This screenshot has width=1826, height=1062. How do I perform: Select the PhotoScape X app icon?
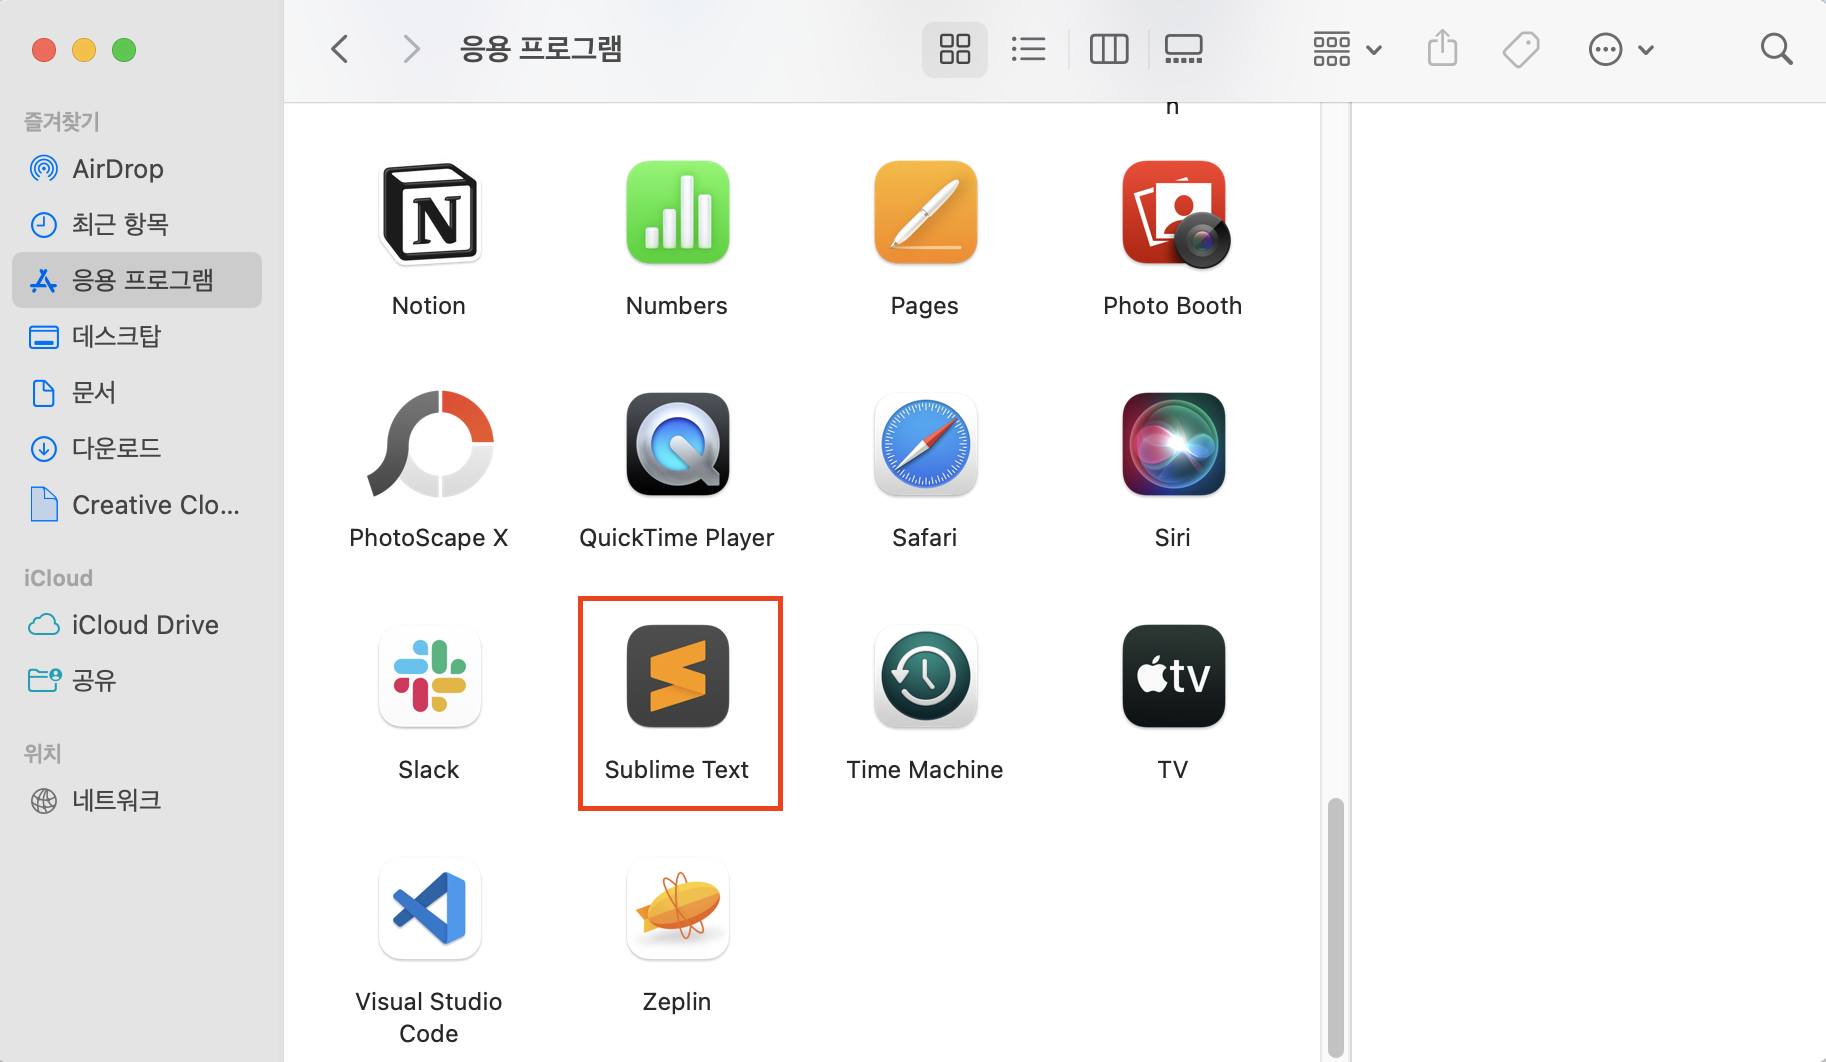(x=430, y=444)
